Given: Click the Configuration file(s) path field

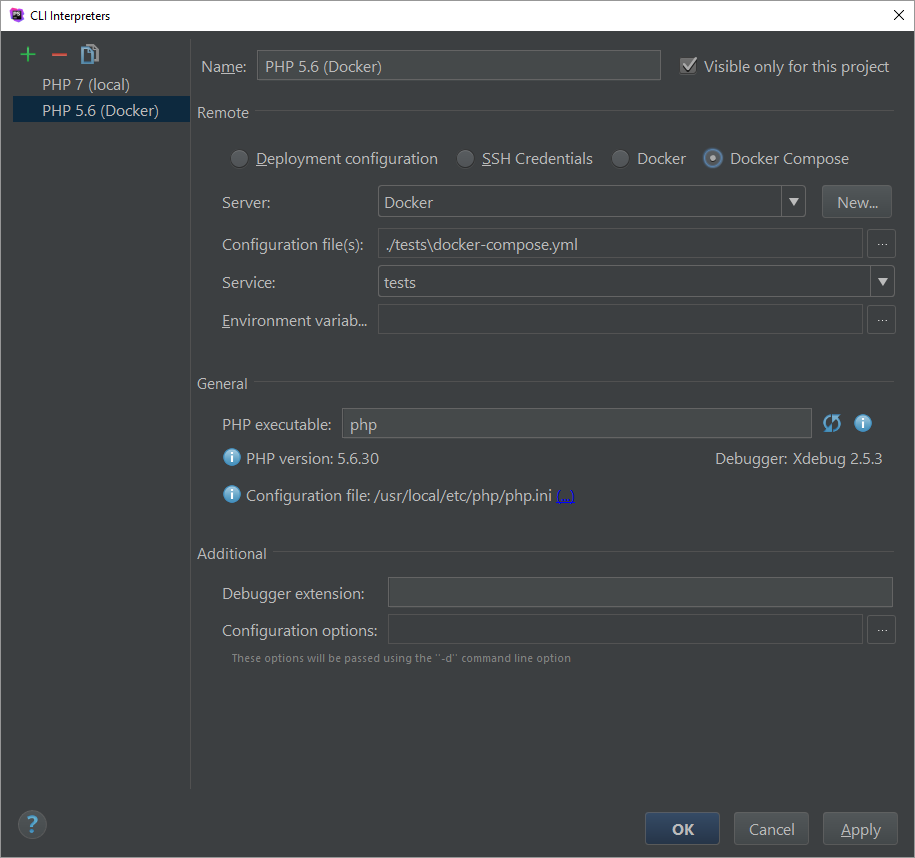Looking at the screenshot, I should 620,244.
